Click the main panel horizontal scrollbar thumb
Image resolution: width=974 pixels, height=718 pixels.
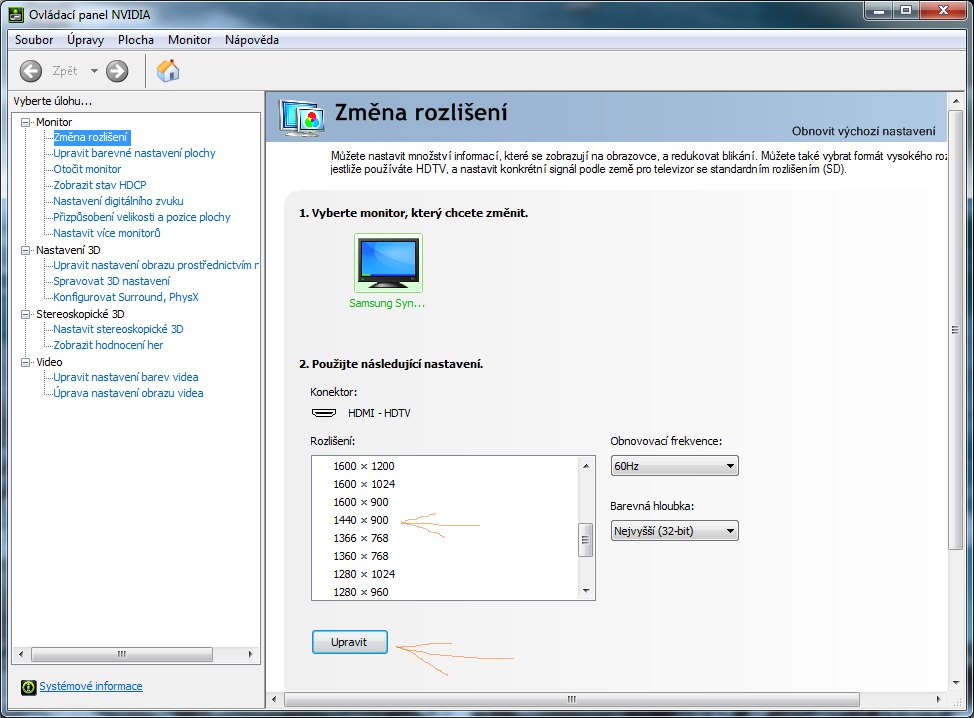click(x=572, y=699)
